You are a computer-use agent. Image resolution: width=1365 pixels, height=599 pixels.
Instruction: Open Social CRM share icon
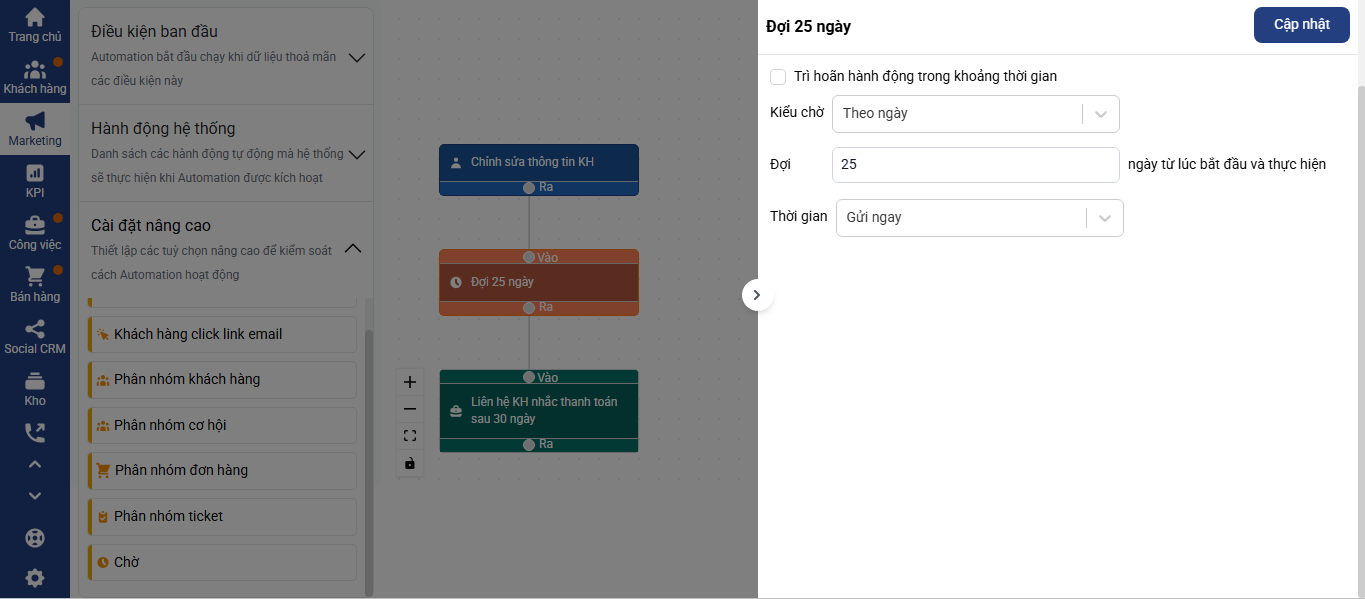34,329
